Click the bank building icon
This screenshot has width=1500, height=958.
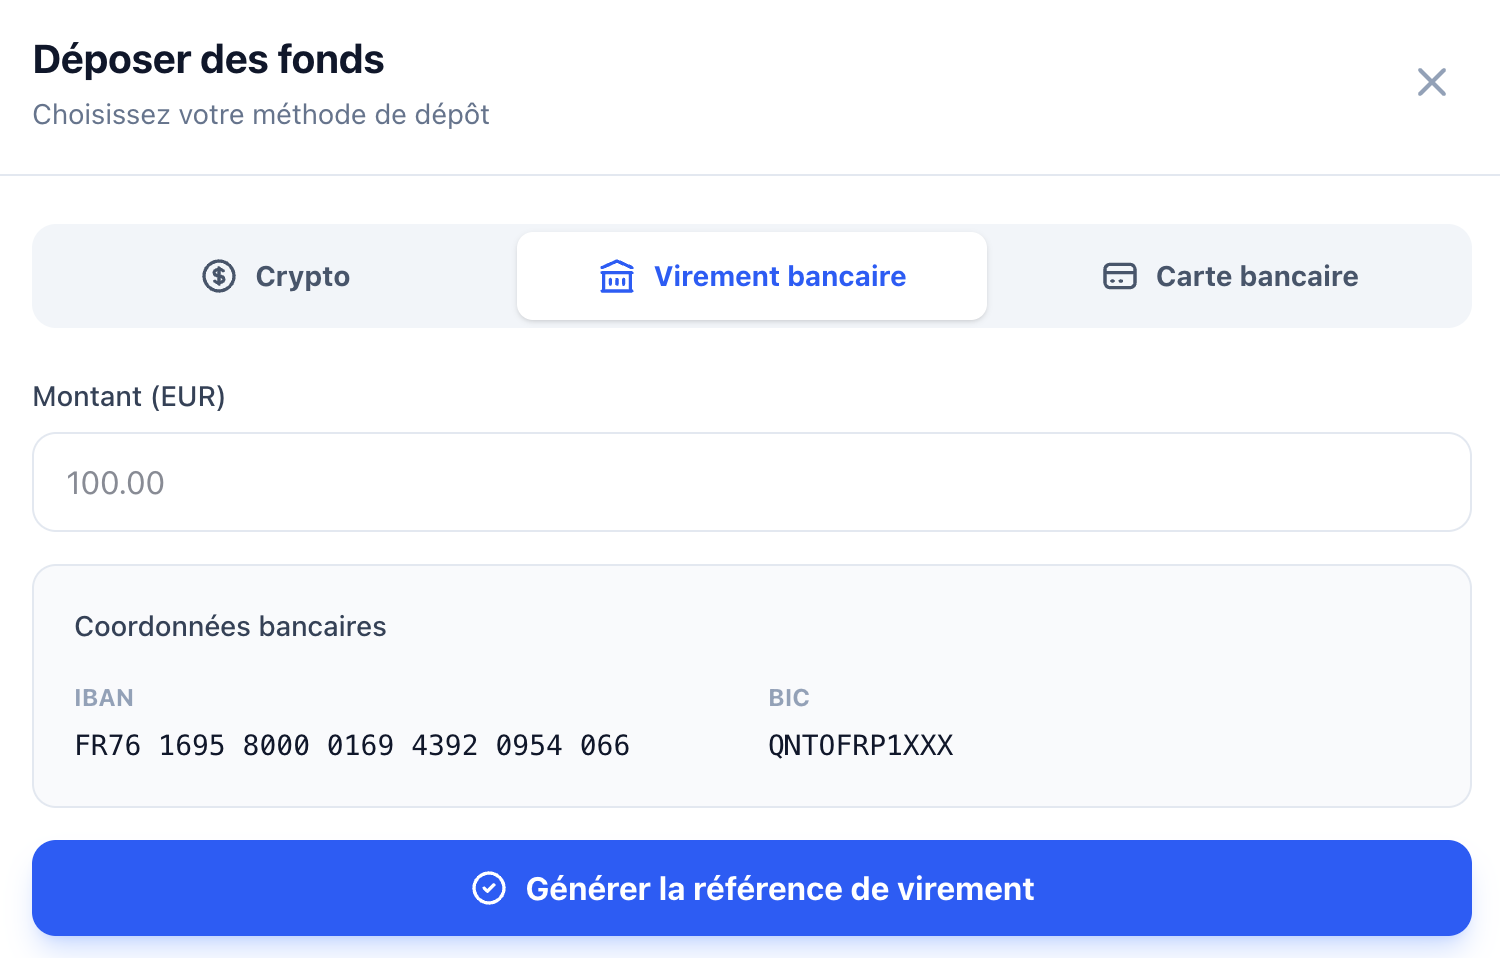click(616, 276)
